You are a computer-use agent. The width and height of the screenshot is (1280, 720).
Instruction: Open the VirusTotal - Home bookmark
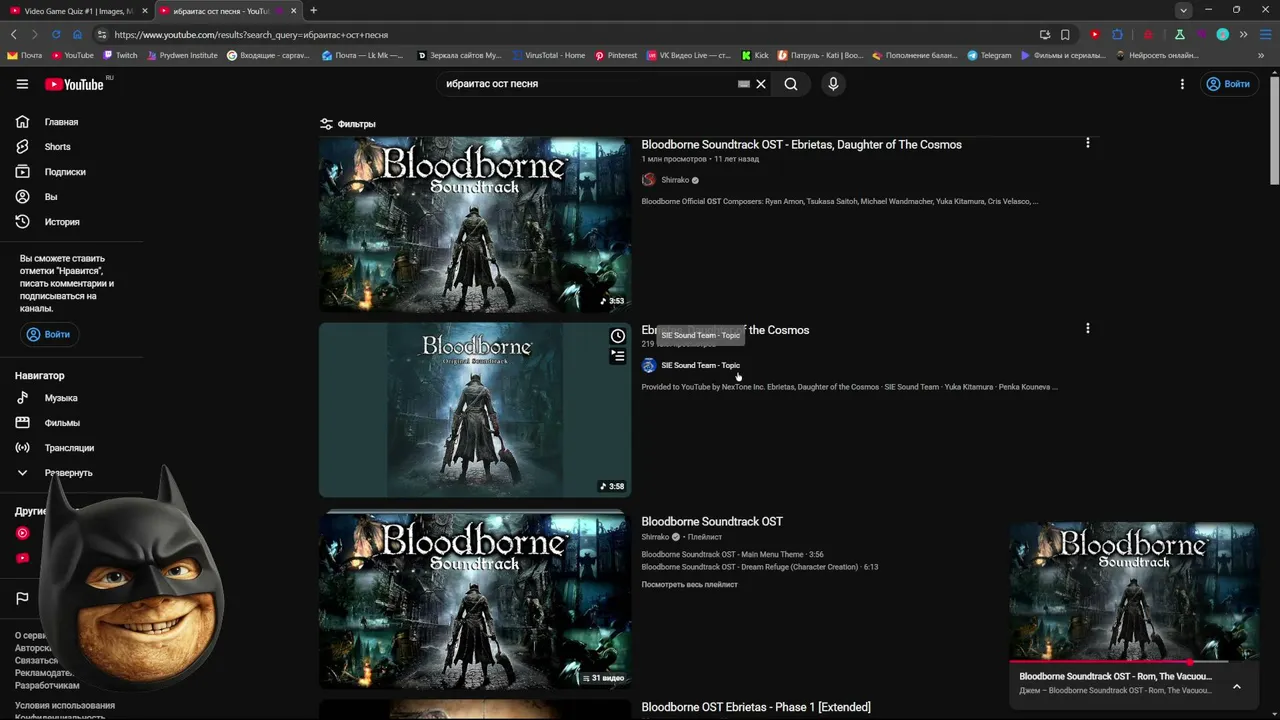tap(548, 56)
